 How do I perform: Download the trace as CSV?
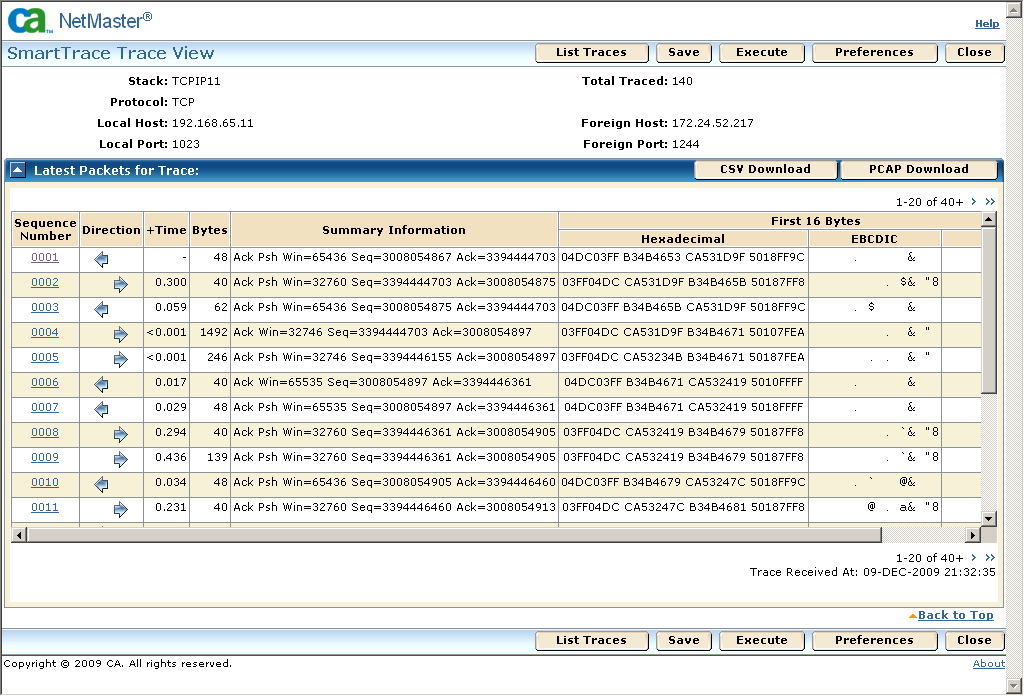click(765, 169)
